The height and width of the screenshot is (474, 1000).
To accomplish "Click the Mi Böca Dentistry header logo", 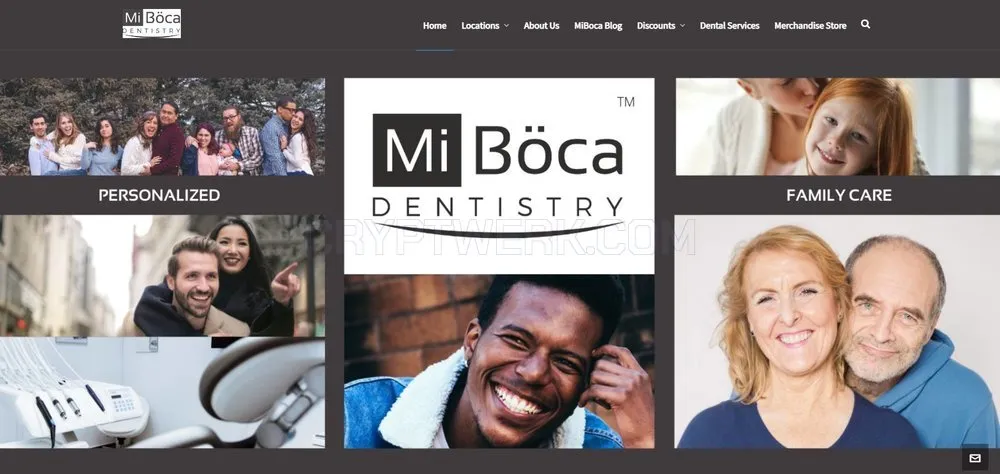I will tap(152, 24).
